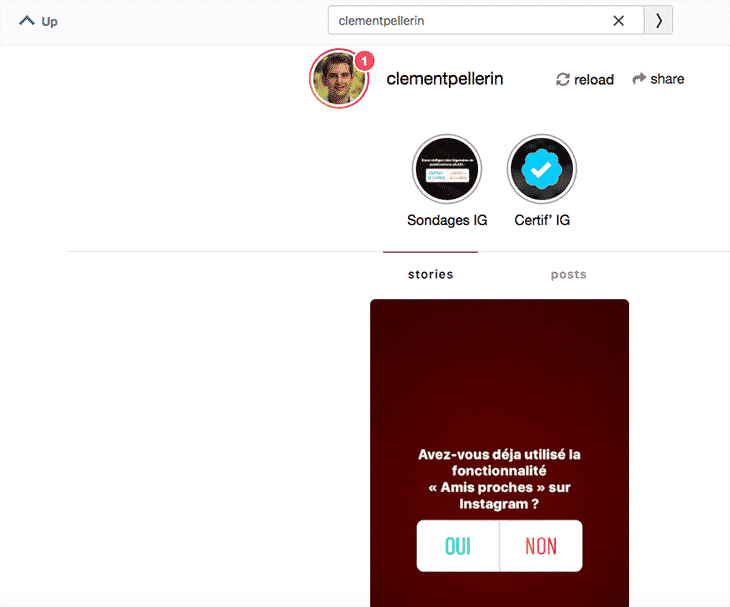The width and height of the screenshot is (730, 607).
Task: Click the Up label text
Action: click(49, 21)
